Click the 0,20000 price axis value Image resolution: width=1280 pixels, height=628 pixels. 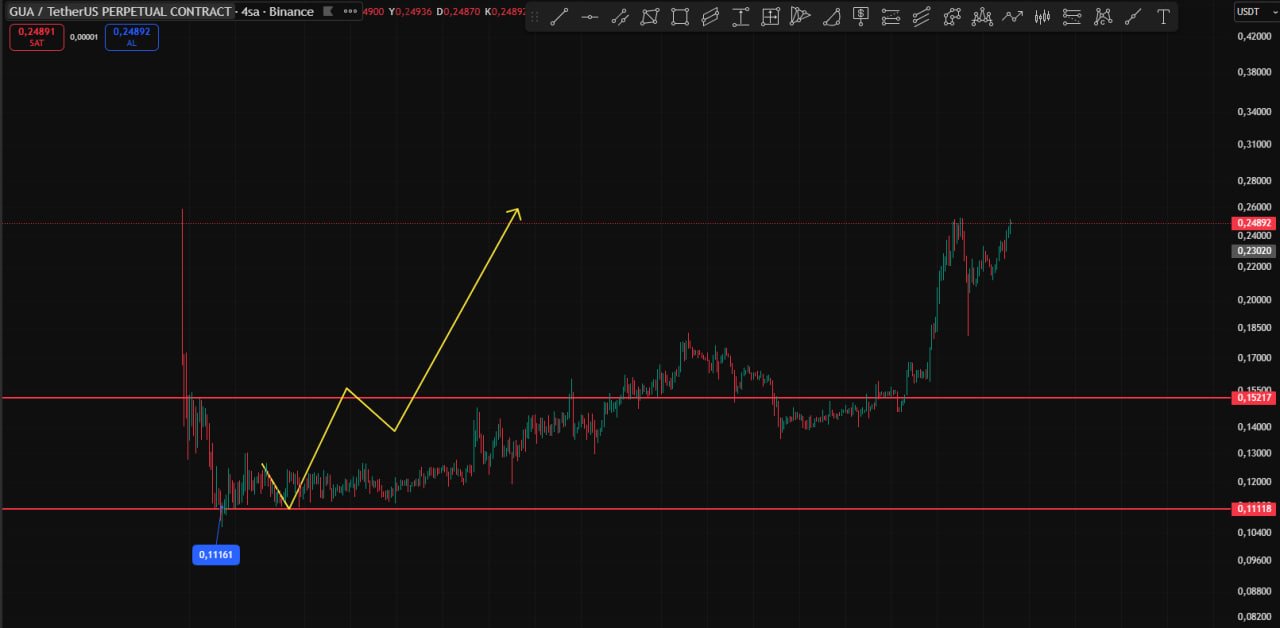(1254, 300)
